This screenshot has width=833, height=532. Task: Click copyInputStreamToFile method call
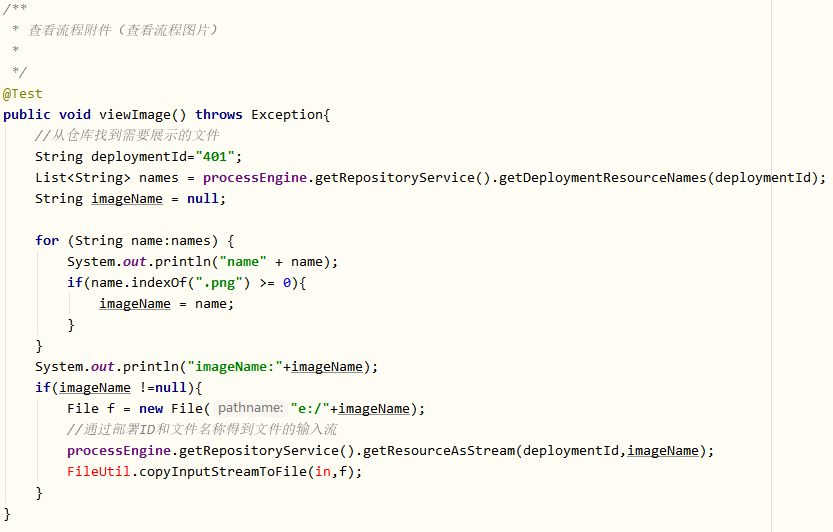point(223,471)
